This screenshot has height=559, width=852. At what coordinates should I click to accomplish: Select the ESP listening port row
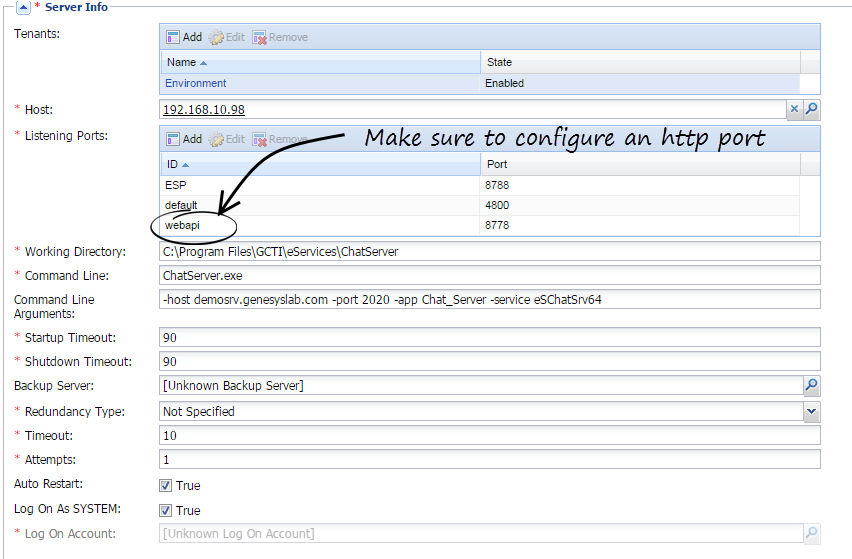176,185
